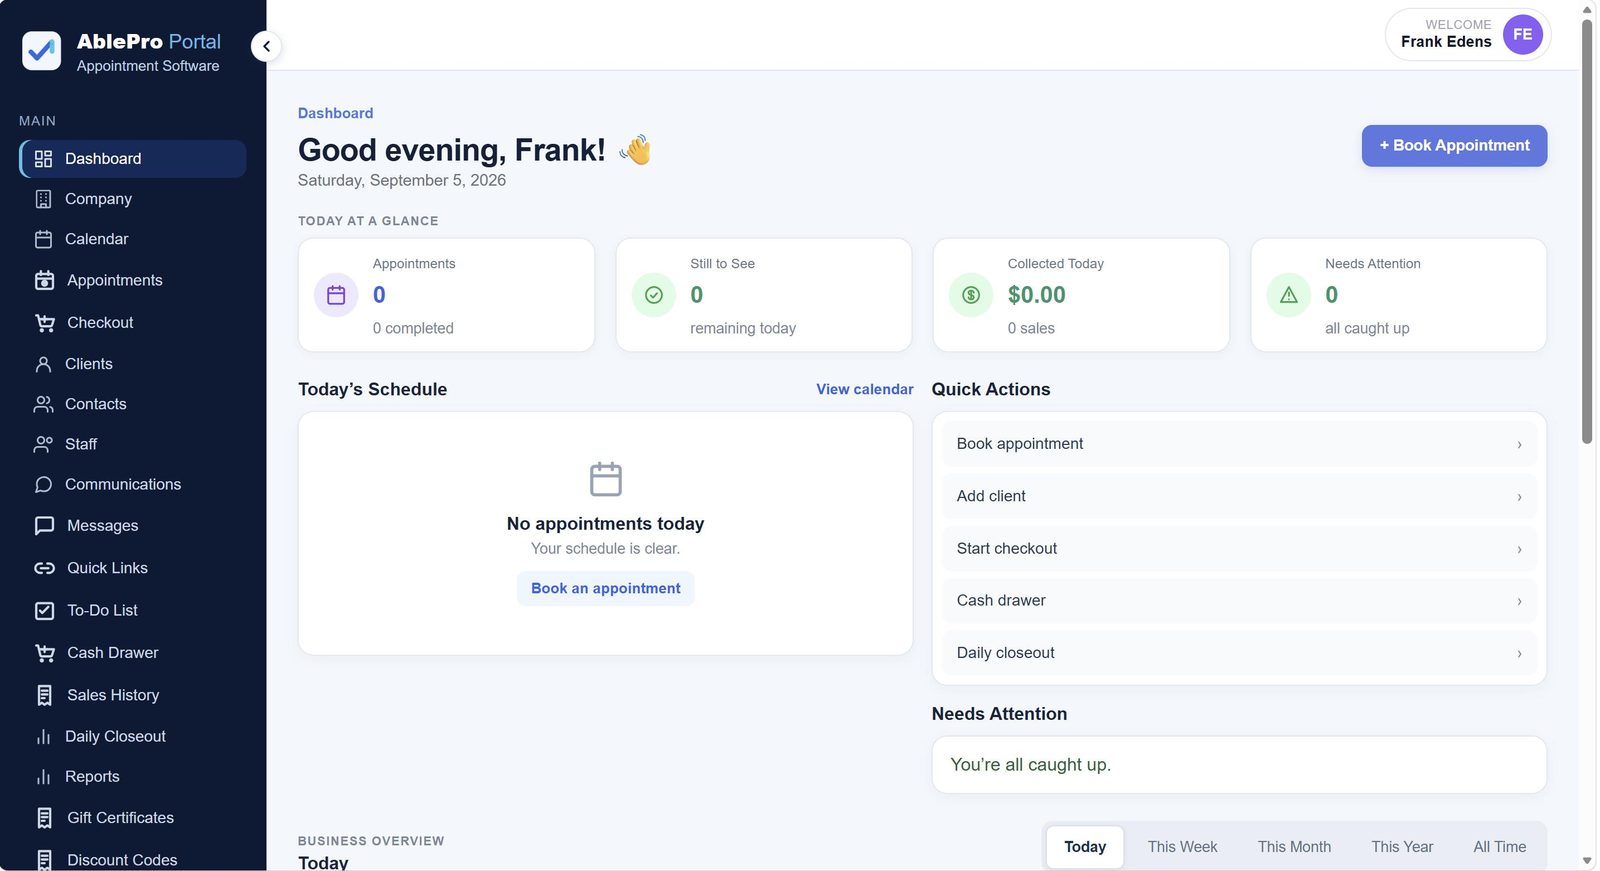Select the This Month overview tab

(x=1294, y=847)
